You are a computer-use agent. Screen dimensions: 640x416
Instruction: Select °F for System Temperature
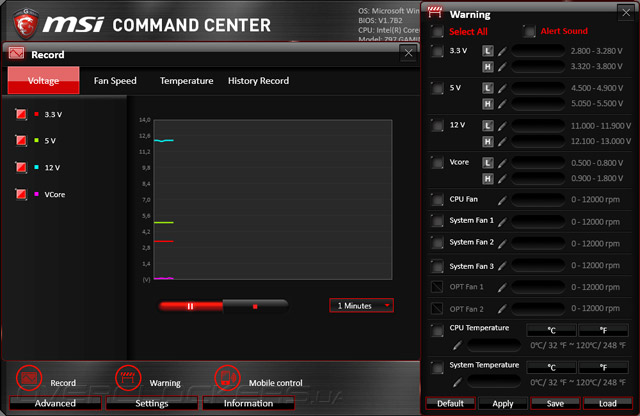(x=603, y=367)
